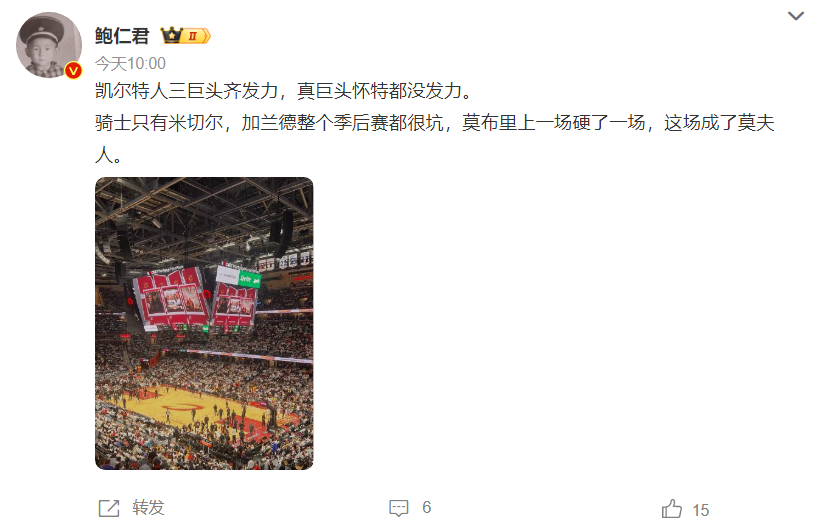Click the red jumbotron scoreboard in photo
Image resolution: width=818 pixels, height=524 pixels.
pos(196,300)
